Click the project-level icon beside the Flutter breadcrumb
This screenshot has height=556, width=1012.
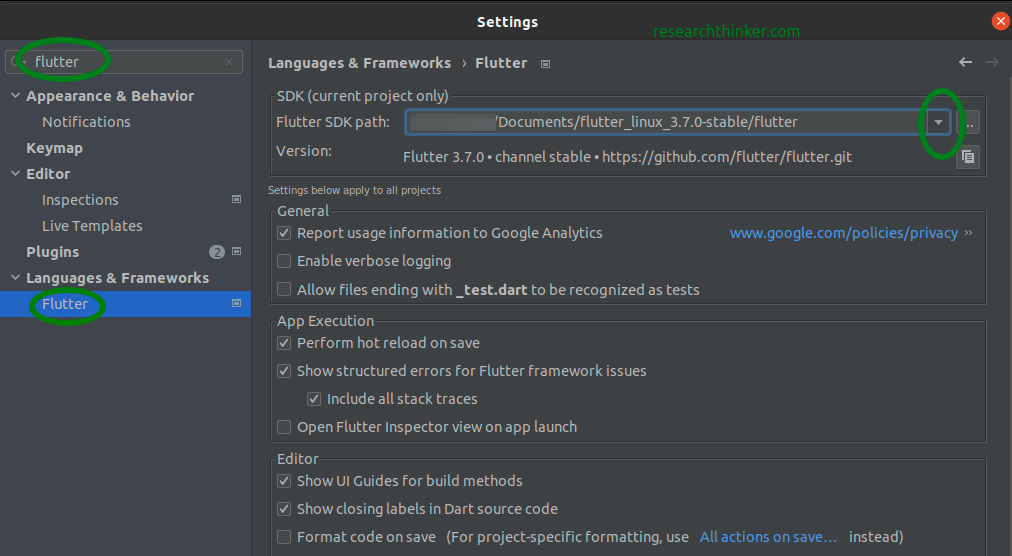coord(545,63)
